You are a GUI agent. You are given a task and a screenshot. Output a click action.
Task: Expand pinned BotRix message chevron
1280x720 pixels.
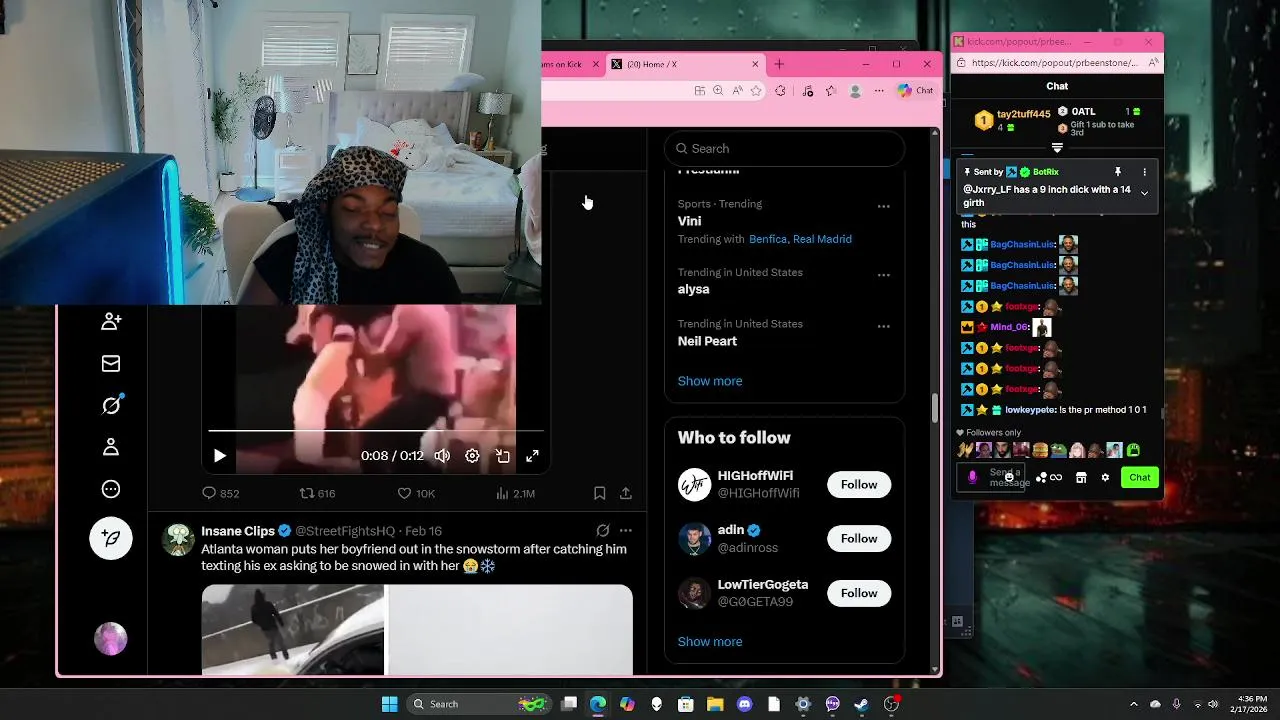[x=1144, y=193]
